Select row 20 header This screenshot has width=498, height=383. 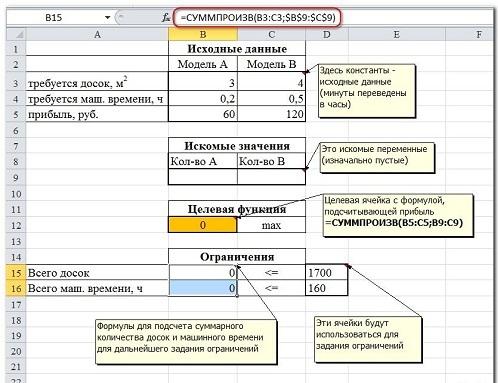pos(16,351)
